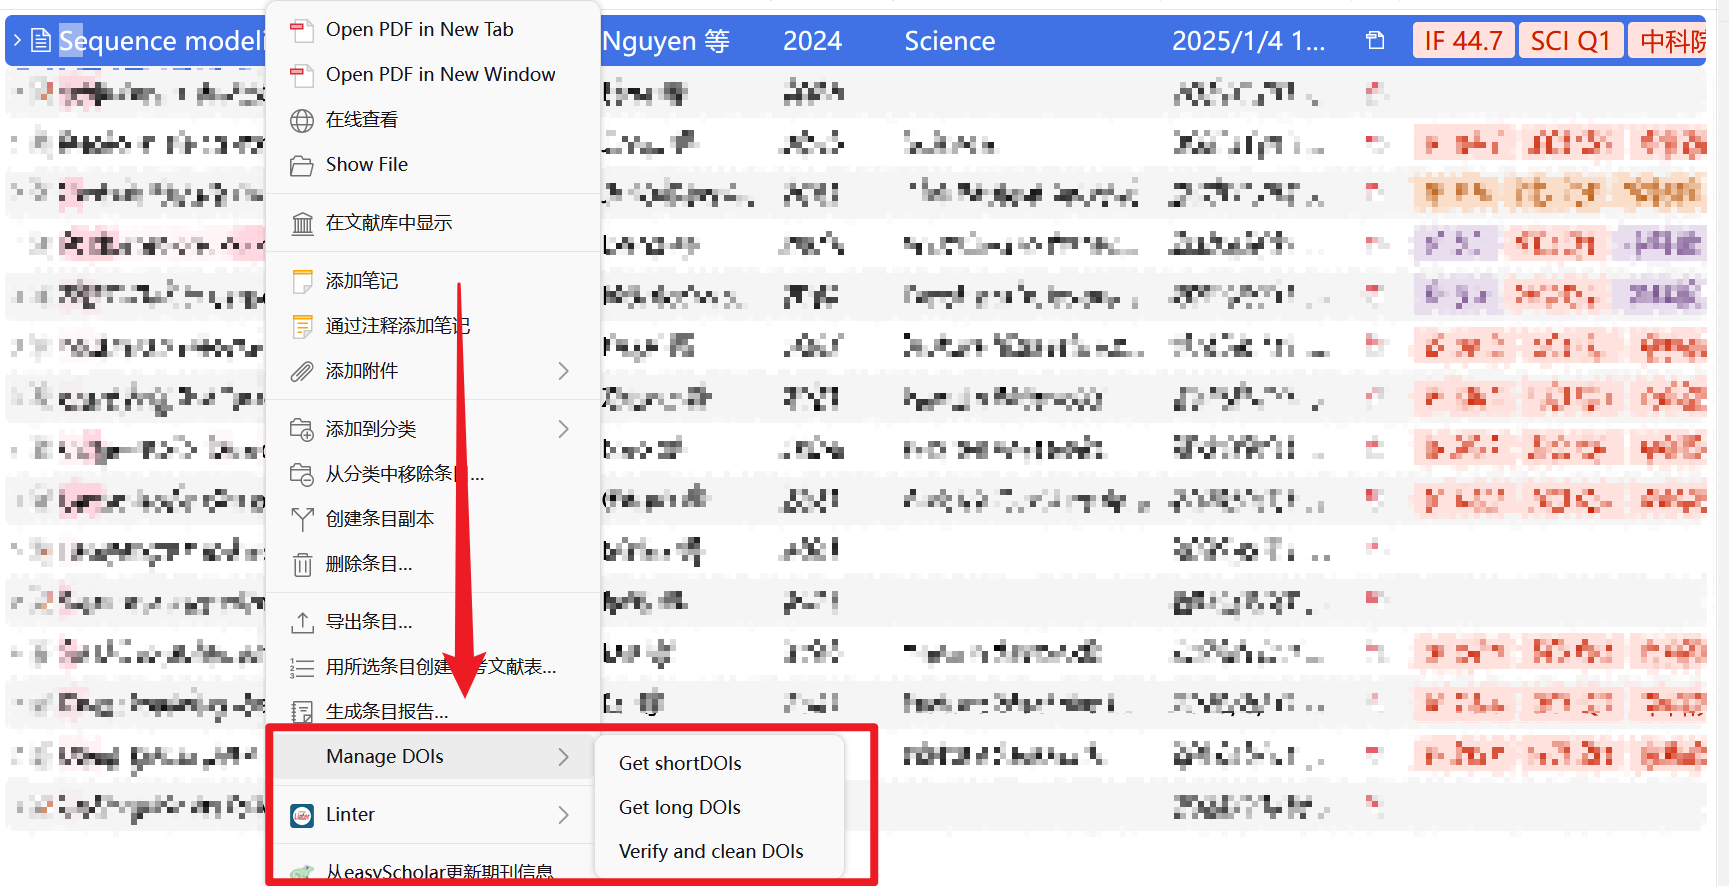This screenshot has width=1729, height=886.
Task: Select 生成条目报告 menu entry
Action: (386, 712)
